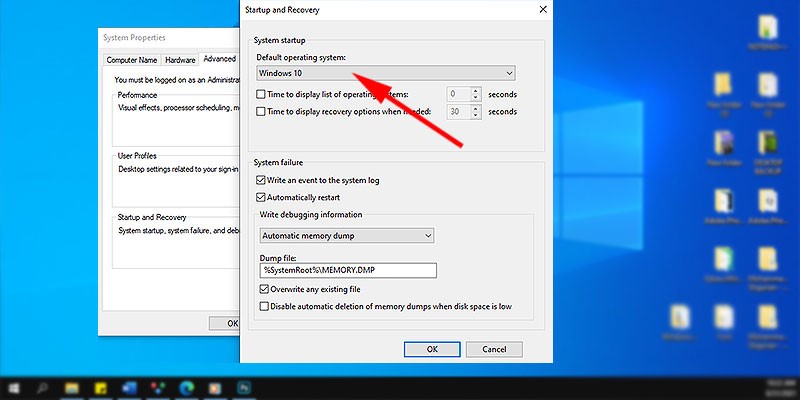Enable Time to display list of operating systems
The height and width of the screenshot is (400, 800).
[261, 94]
